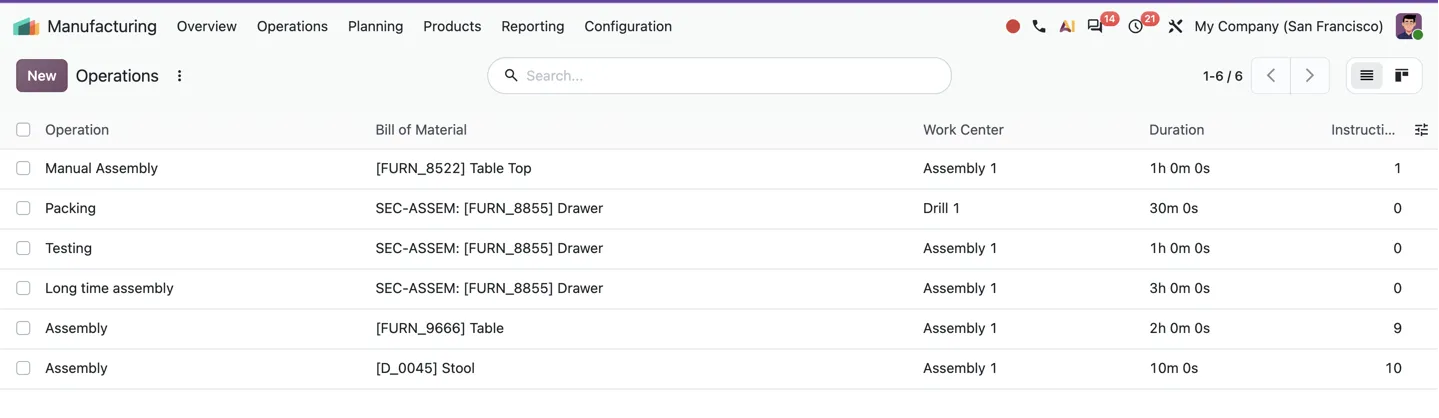
Task: Open the AI assistant icon
Action: 1067,27
